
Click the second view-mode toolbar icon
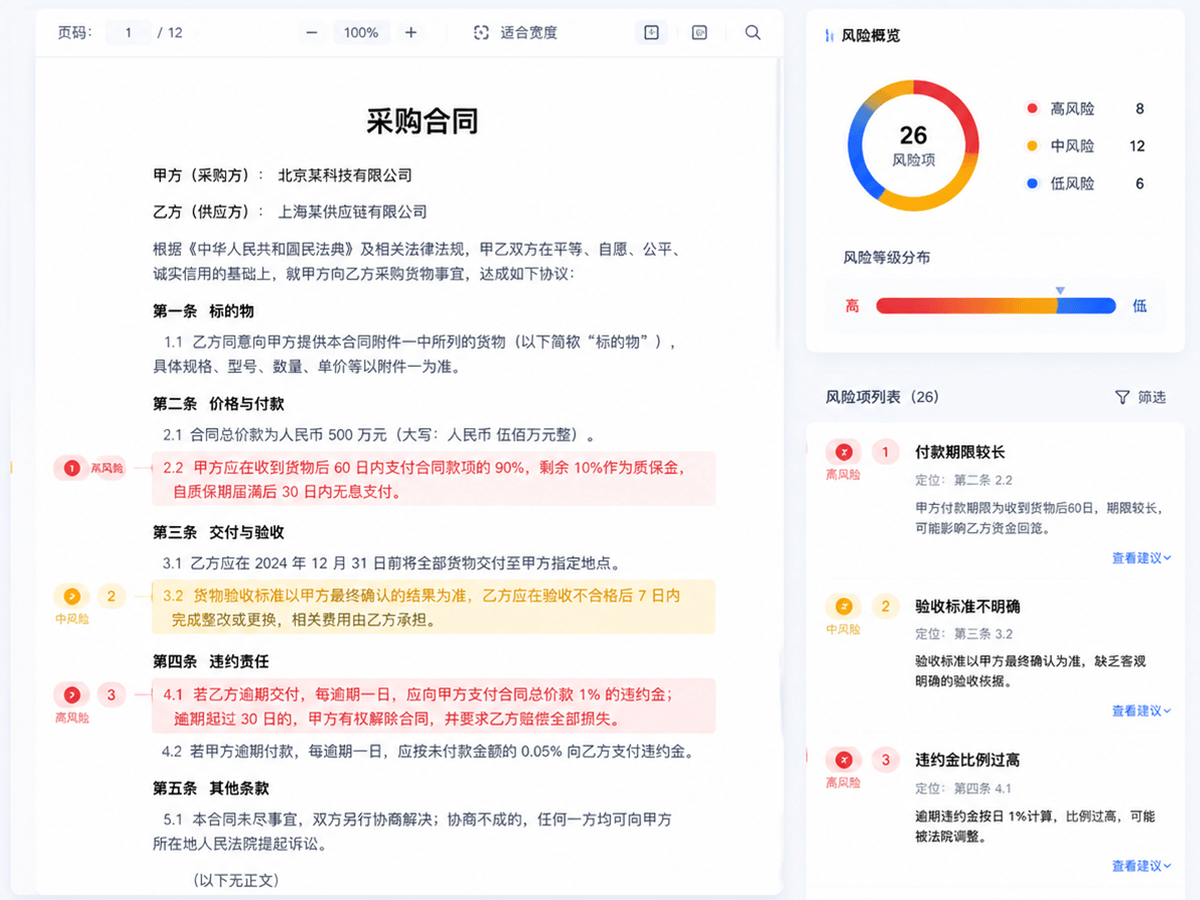point(700,33)
